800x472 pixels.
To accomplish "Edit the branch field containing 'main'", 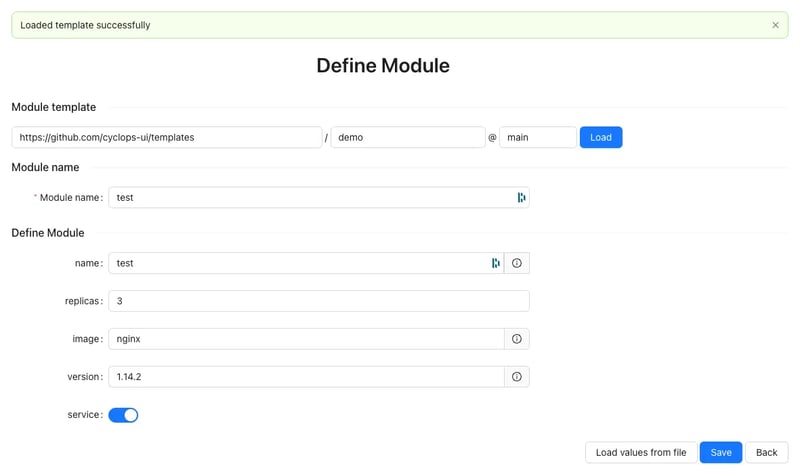I will tap(537, 137).
